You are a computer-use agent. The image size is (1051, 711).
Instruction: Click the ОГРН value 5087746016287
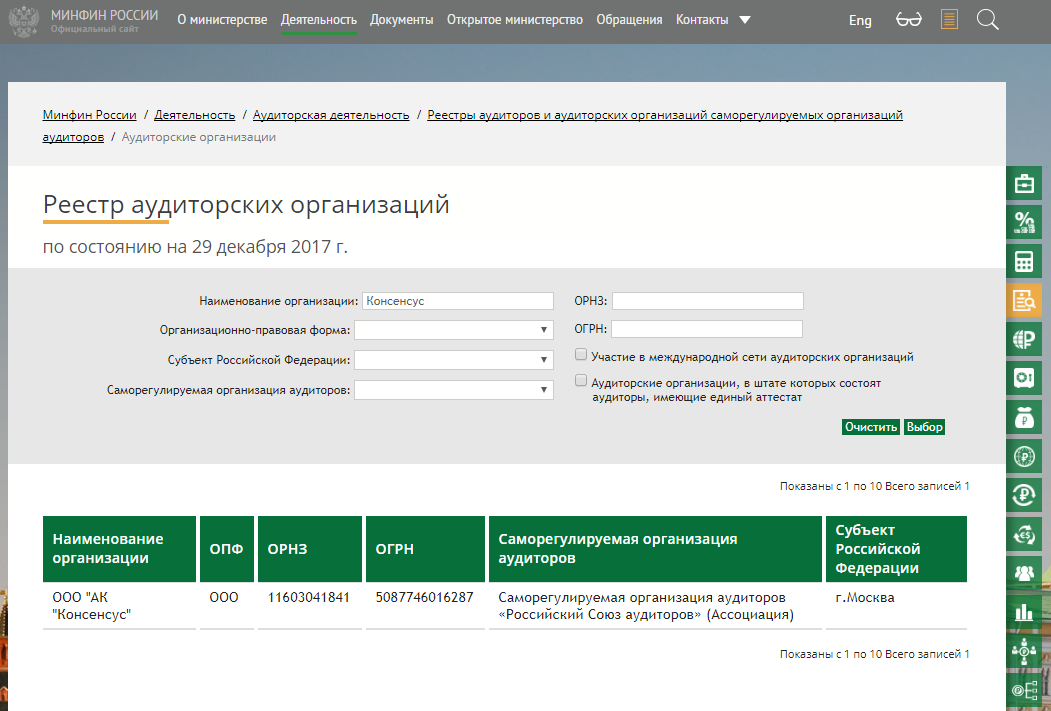(x=424, y=597)
